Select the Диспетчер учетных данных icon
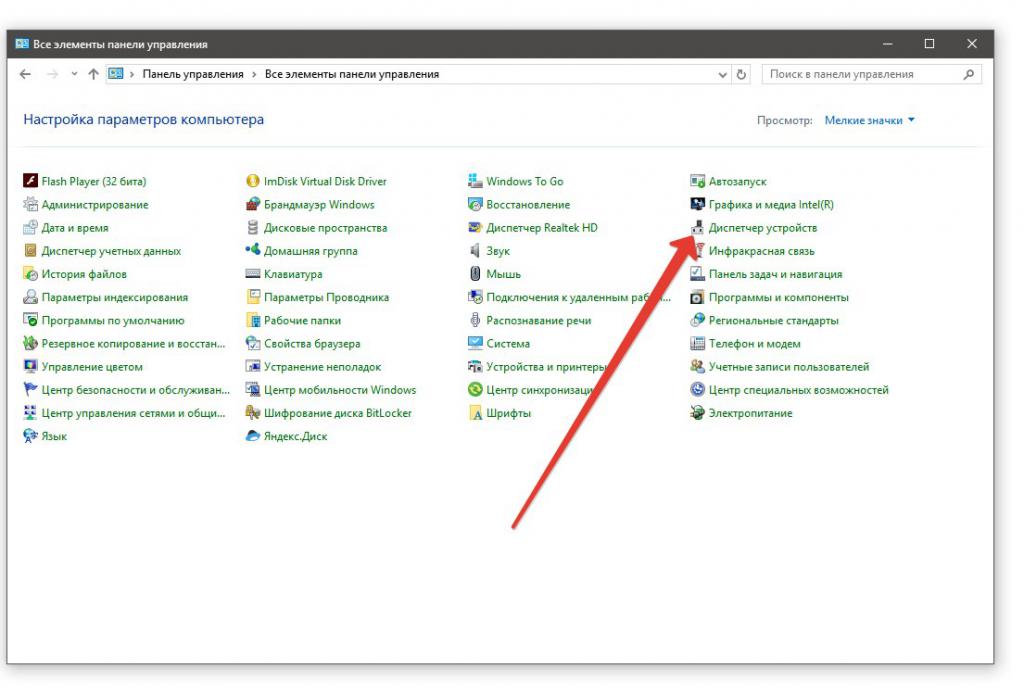This screenshot has width=1024, height=694. [x=30, y=251]
